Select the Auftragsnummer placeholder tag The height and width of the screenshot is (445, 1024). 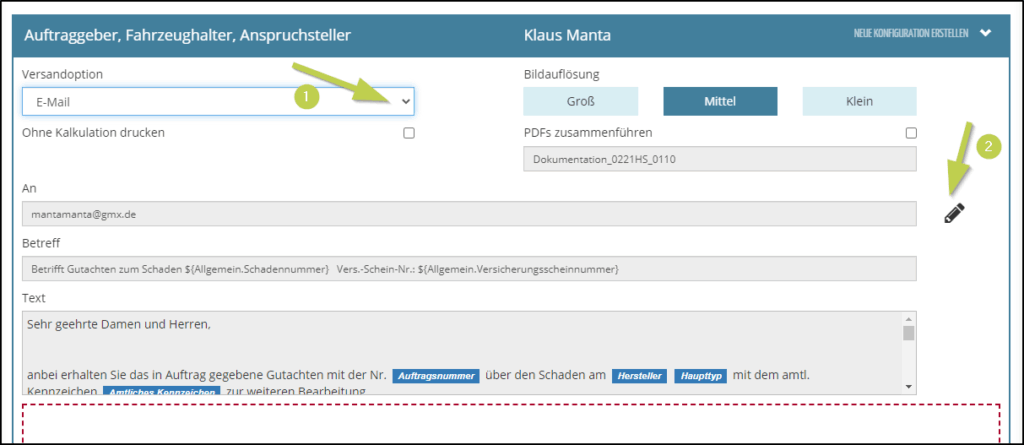[436, 376]
